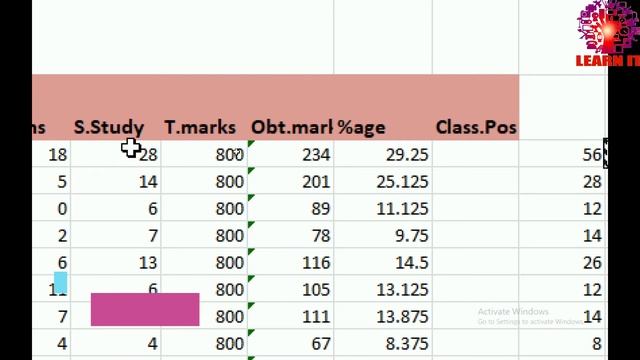Select the cell with 111

pyautogui.click(x=291, y=316)
